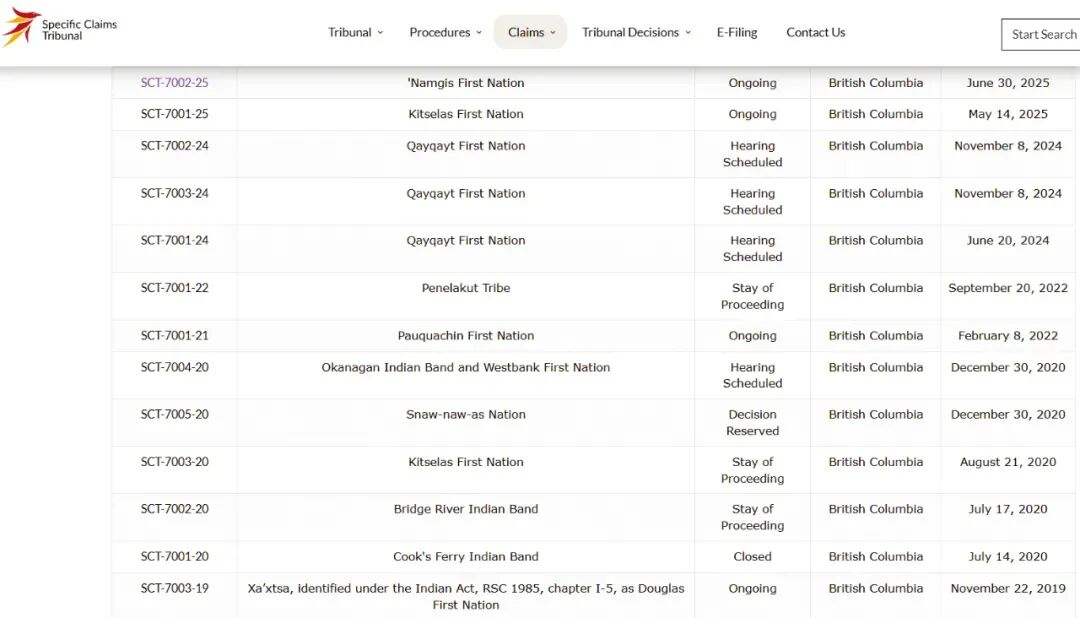Open claim SCT-7005-20 Snaw-naw-as
This screenshot has width=1080, height=618.
point(175,415)
